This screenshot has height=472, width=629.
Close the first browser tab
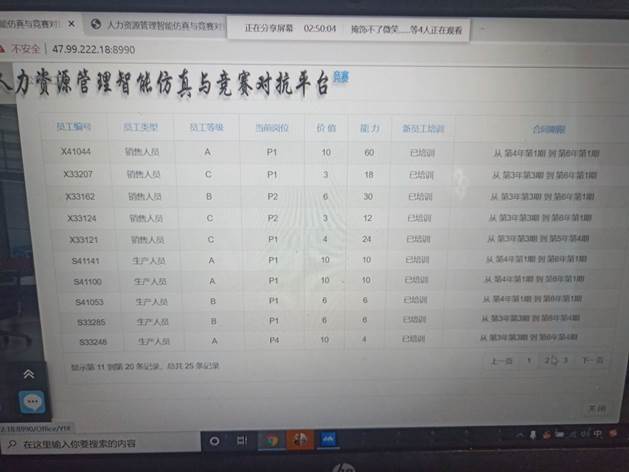tap(71, 23)
